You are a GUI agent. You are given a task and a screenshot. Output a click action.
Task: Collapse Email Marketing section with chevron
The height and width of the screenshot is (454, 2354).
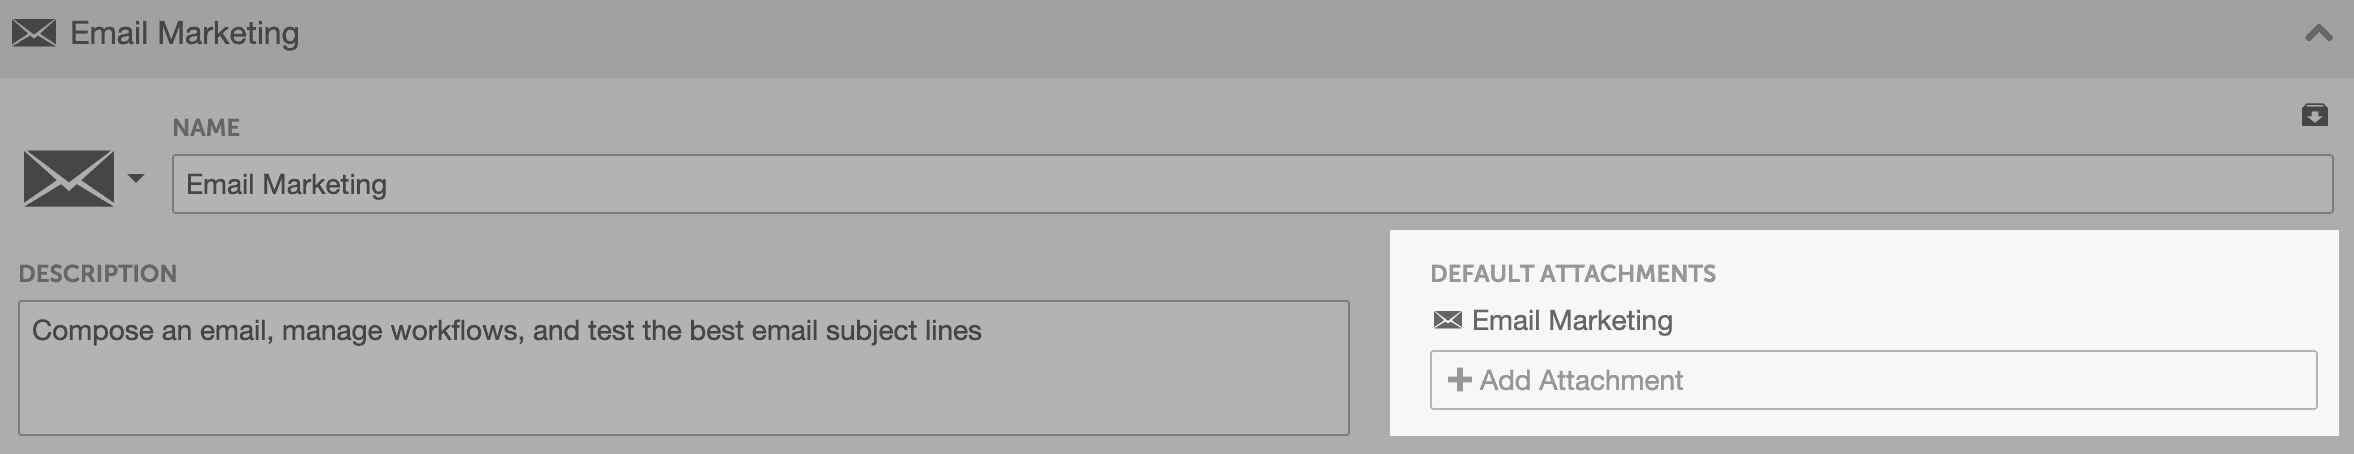2318,34
